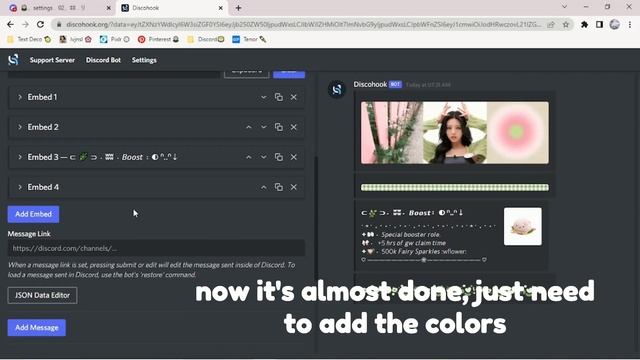The width and height of the screenshot is (640, 360).
Task: Close the settings browser tab
Action: coord(109,8)
